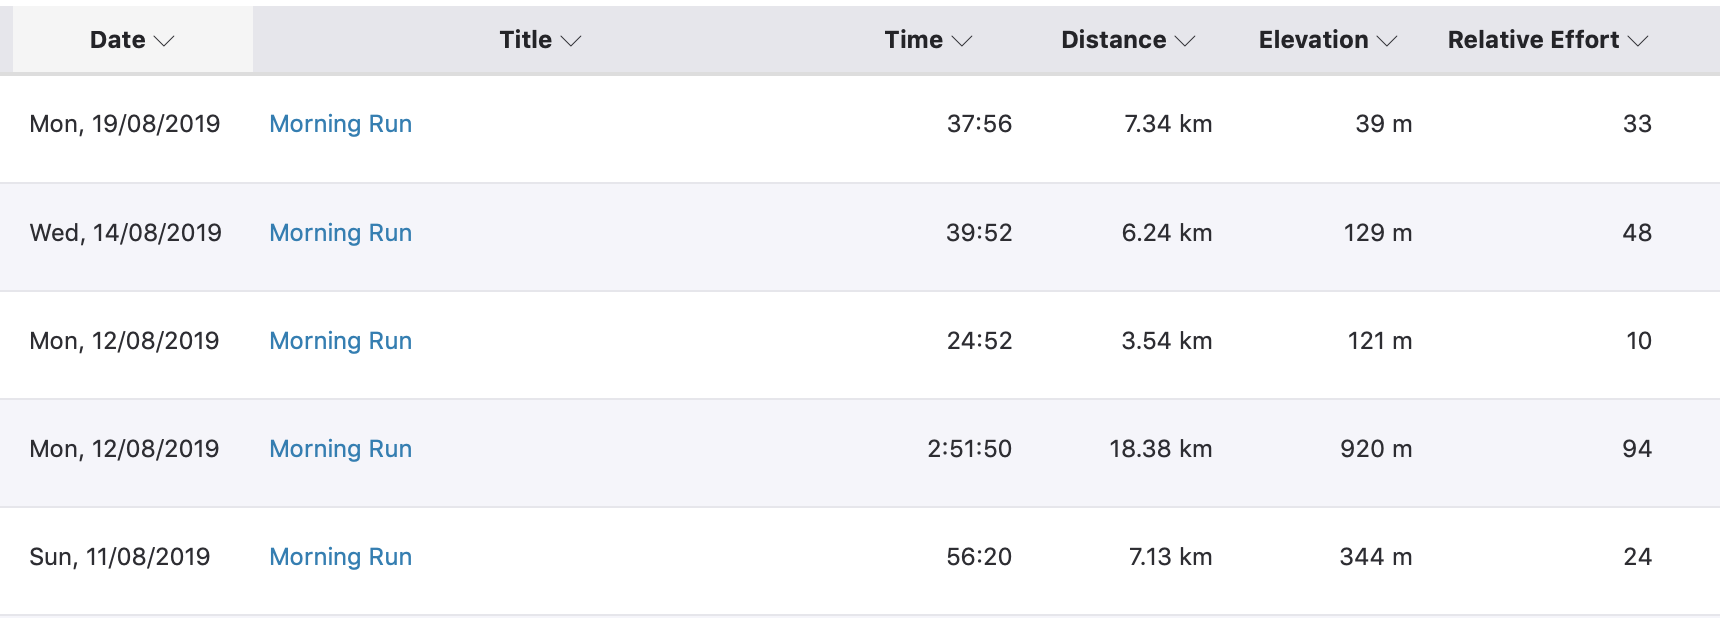The image size is (1720, 618).
Task: Select the 920 m elevation cell
Action: pyautogui.click(x=1376, y=449)
